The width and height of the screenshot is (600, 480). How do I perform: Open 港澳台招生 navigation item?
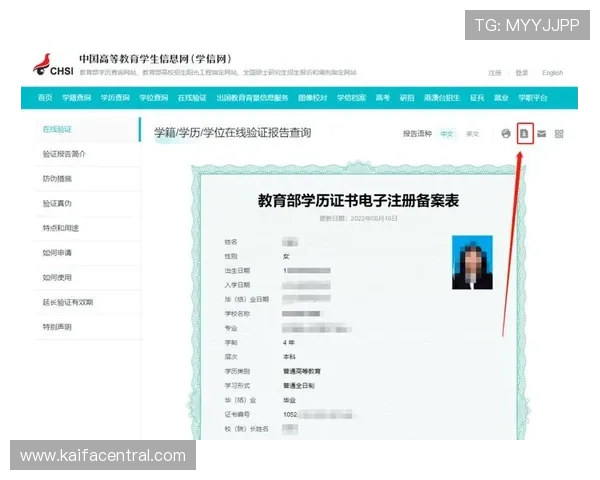tap(442, 98)
